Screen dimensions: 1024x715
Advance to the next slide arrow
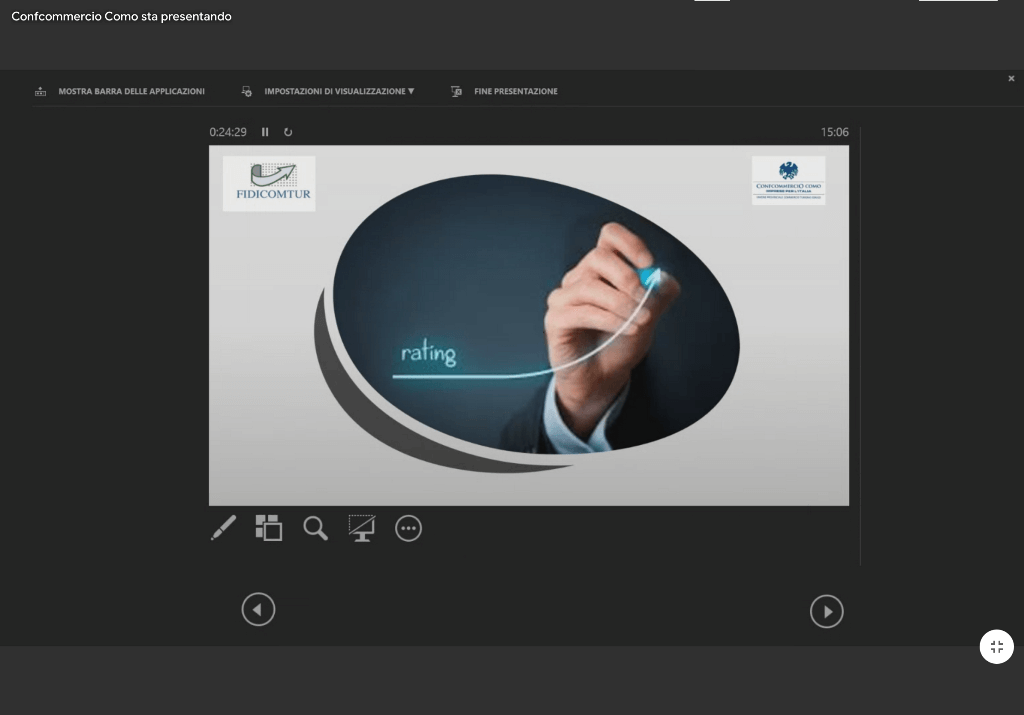click(826, 611)
